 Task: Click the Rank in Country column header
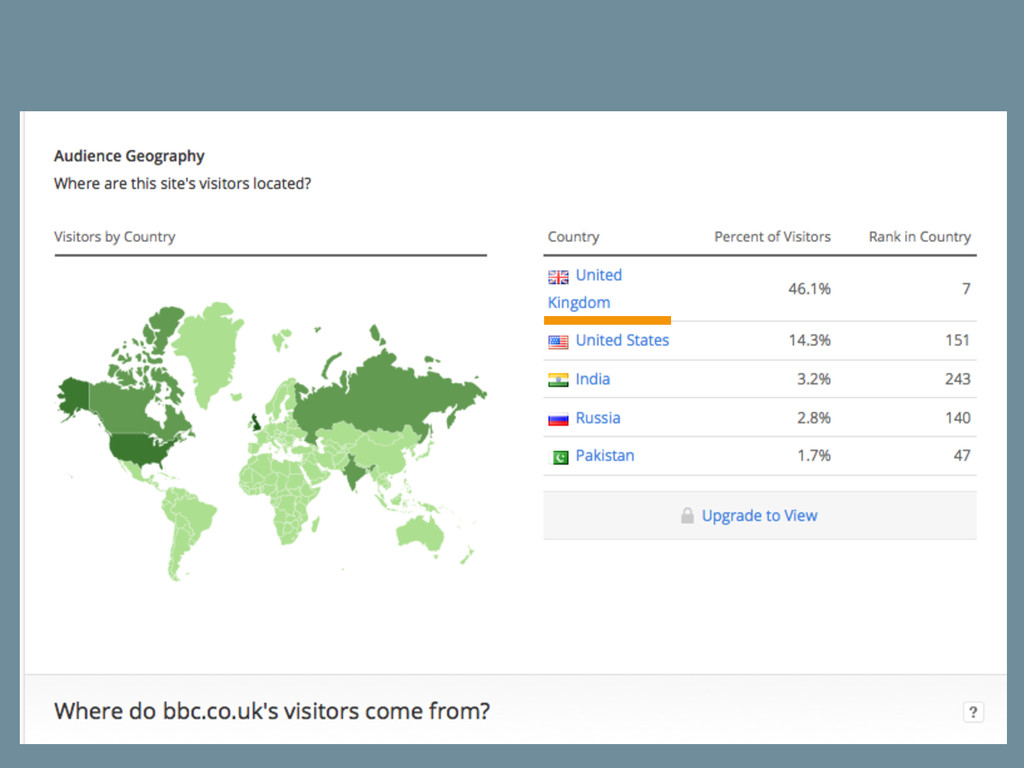coord(920,236)
